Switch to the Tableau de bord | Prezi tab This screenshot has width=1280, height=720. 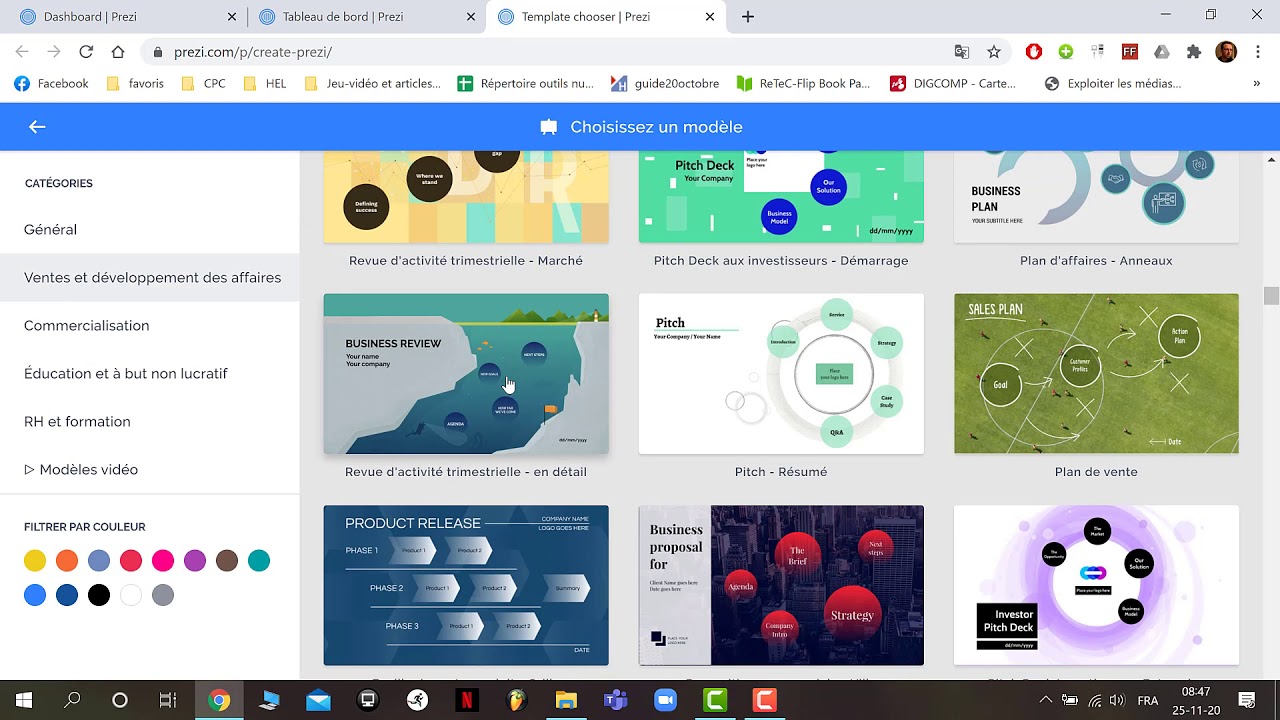[x=366, y=17]
